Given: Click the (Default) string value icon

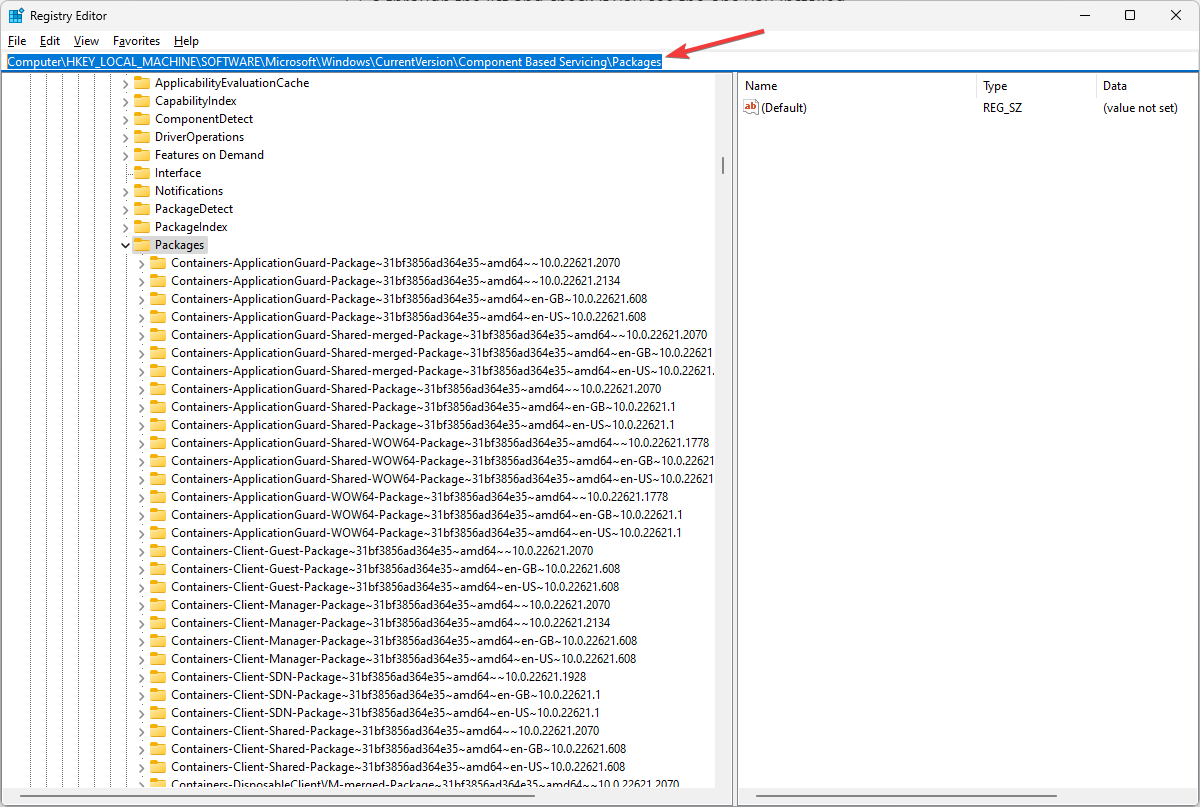Looking at the screenshot, I should (x=751, y=107).
